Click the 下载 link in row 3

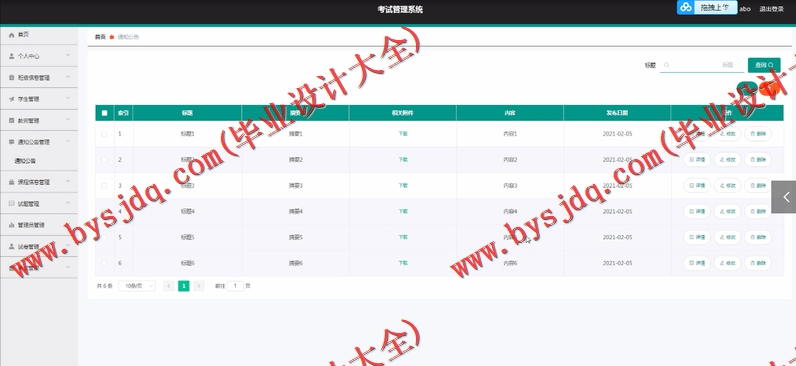[403, 185]
